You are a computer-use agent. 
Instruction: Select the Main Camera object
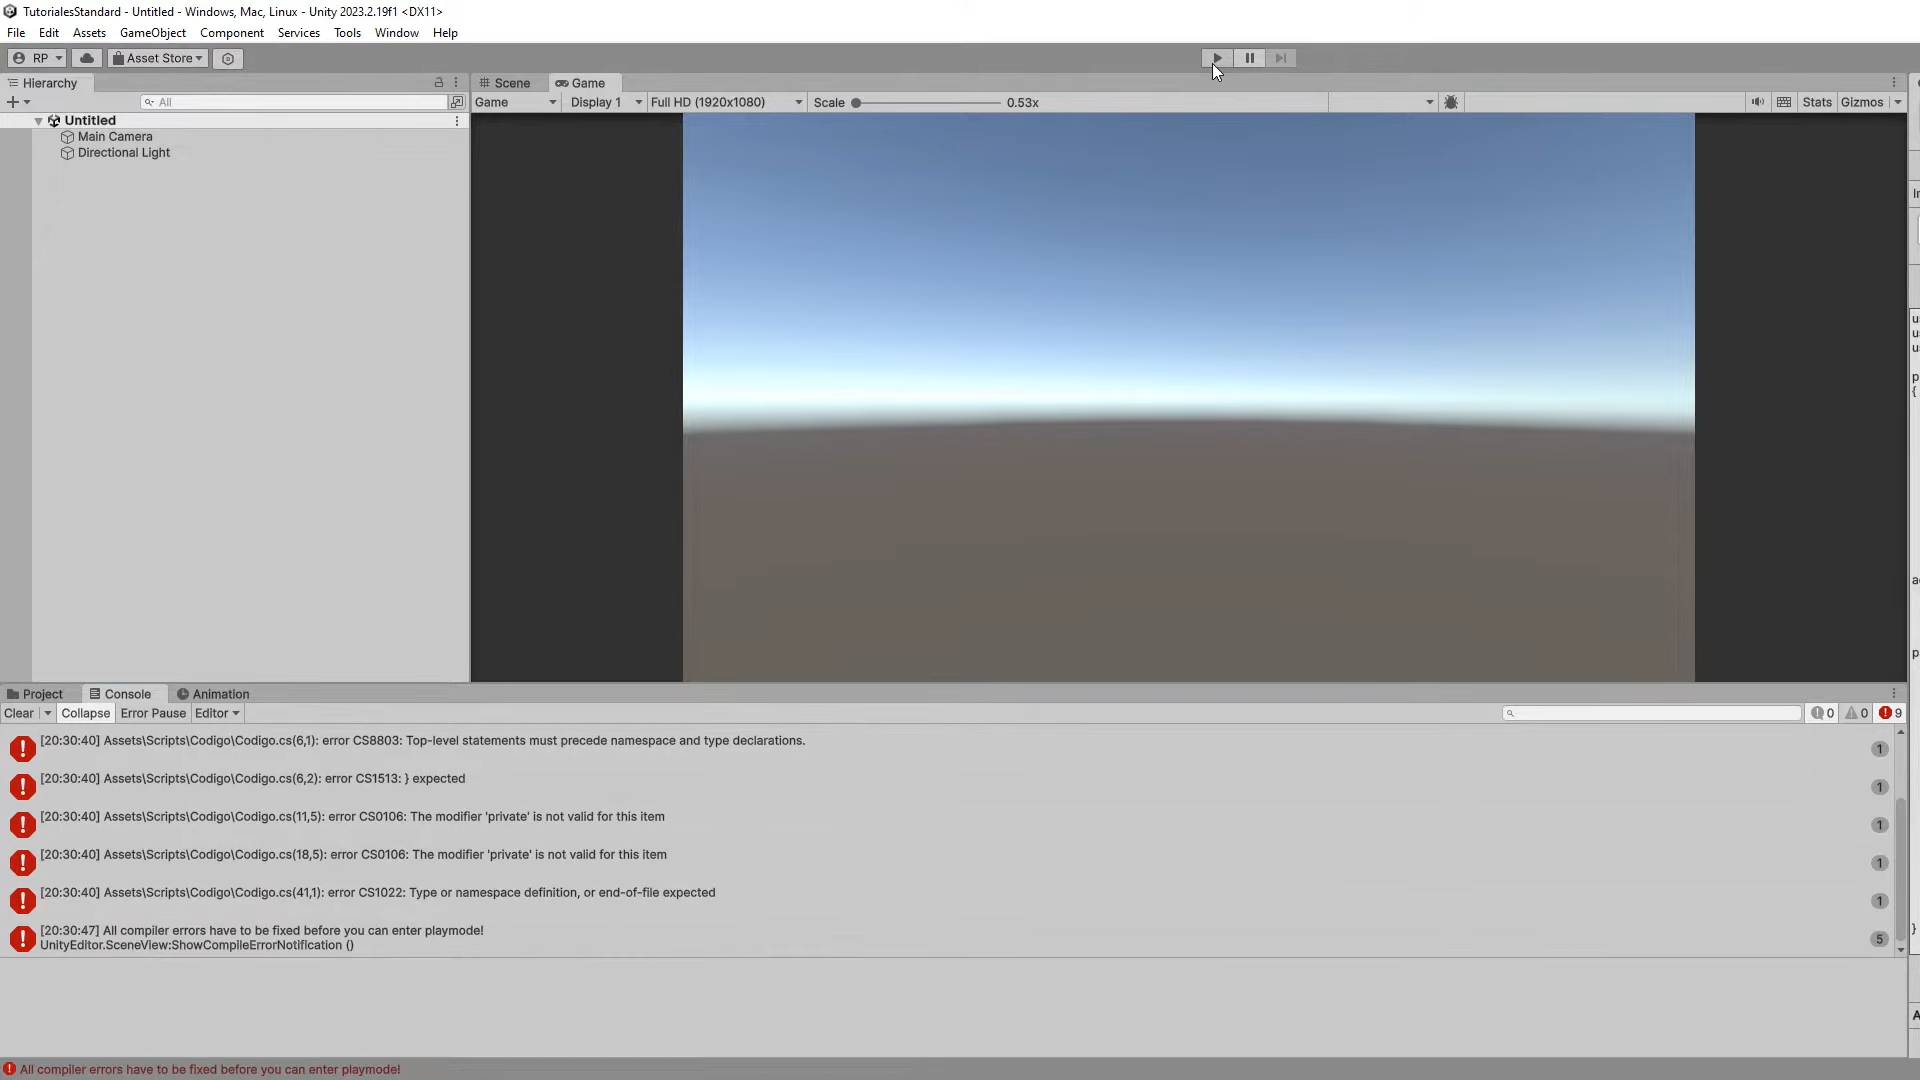pyautogui.click(x=115, y=137)
